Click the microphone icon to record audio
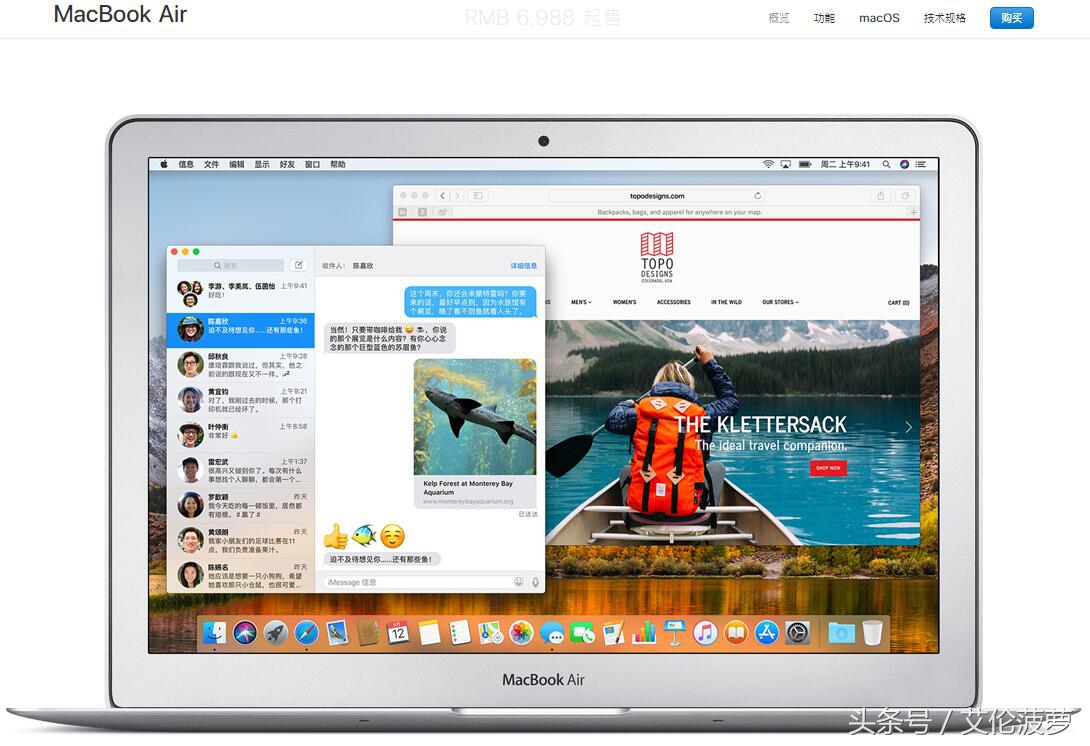This screenshot has width=1090, height=746. pos(536,581)
